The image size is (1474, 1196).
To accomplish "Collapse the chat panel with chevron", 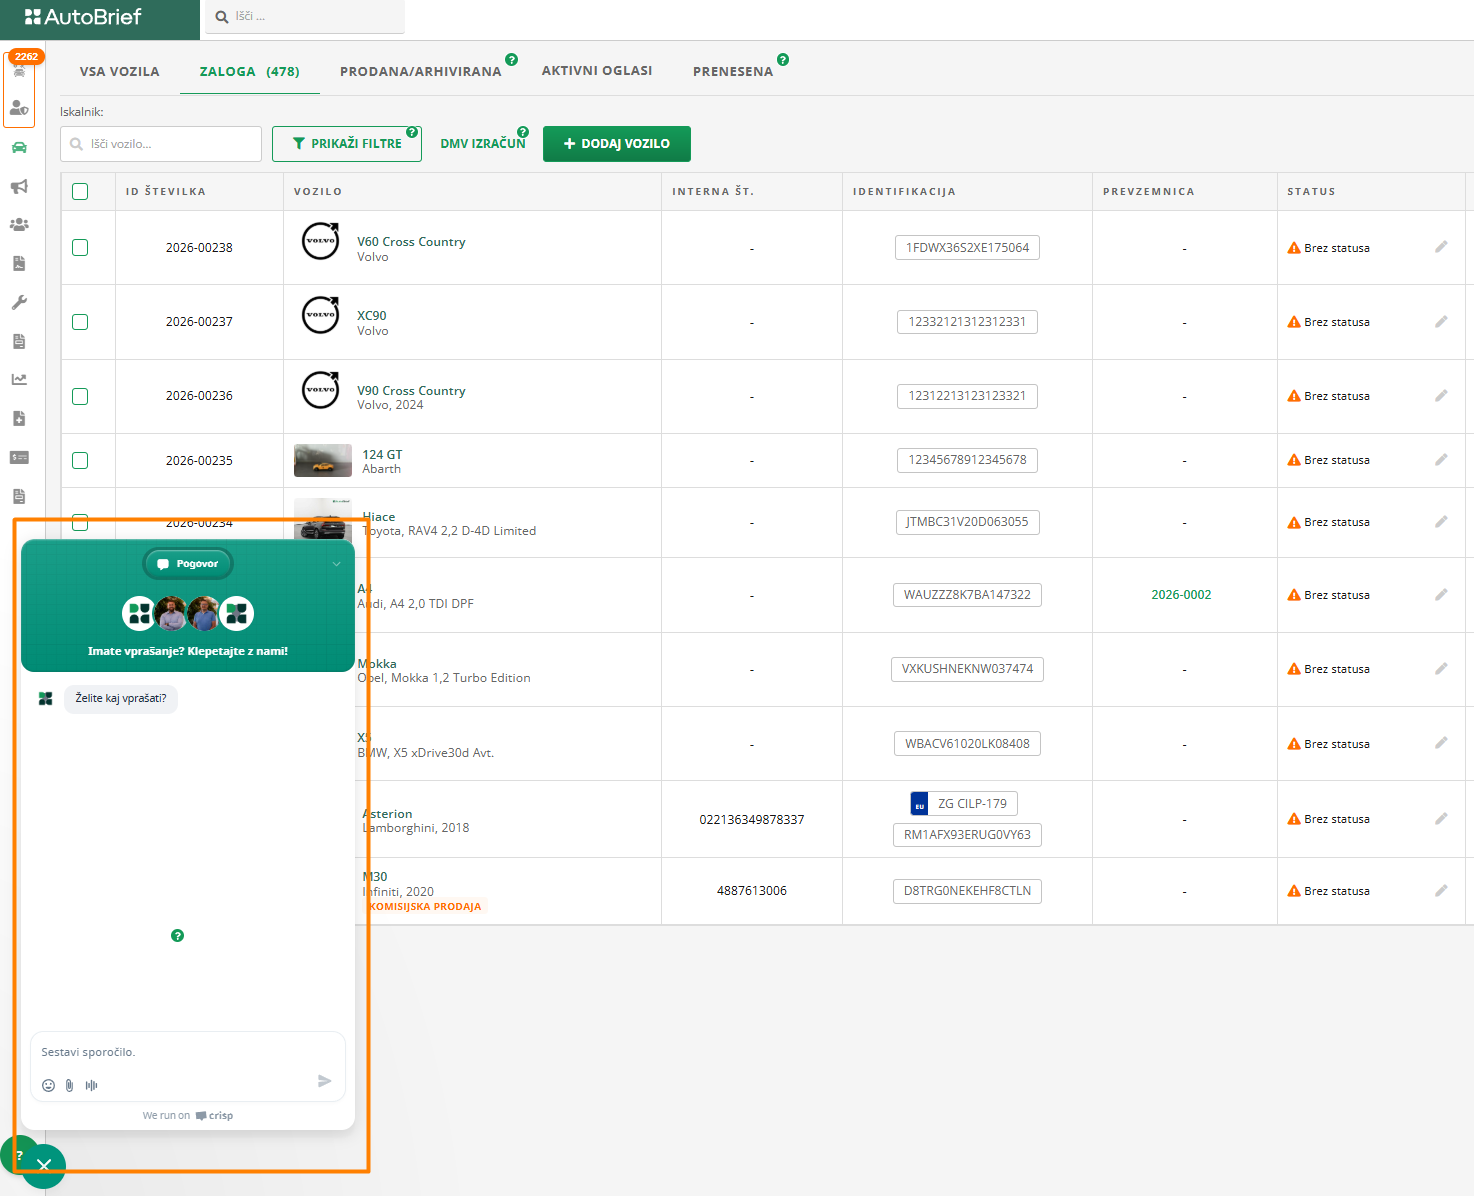I will (336, 564).
